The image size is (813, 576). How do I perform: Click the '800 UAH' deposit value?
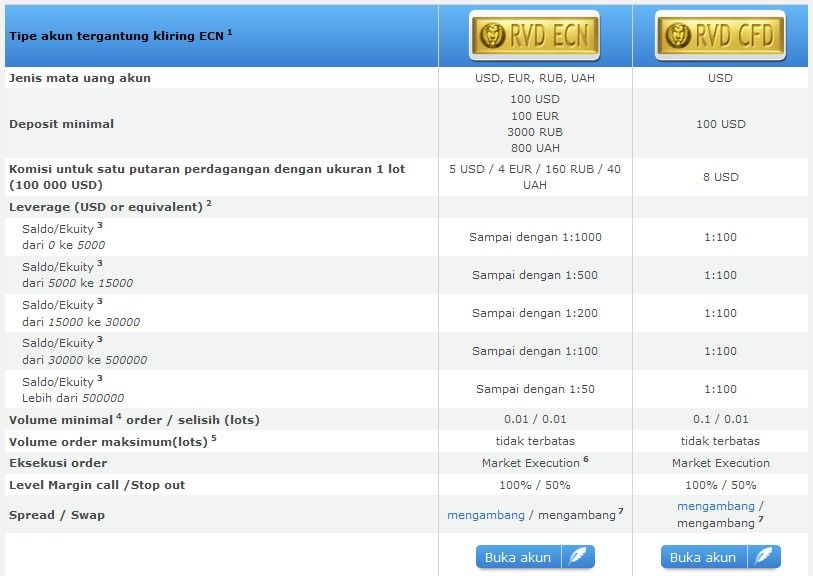pos(535,148)
